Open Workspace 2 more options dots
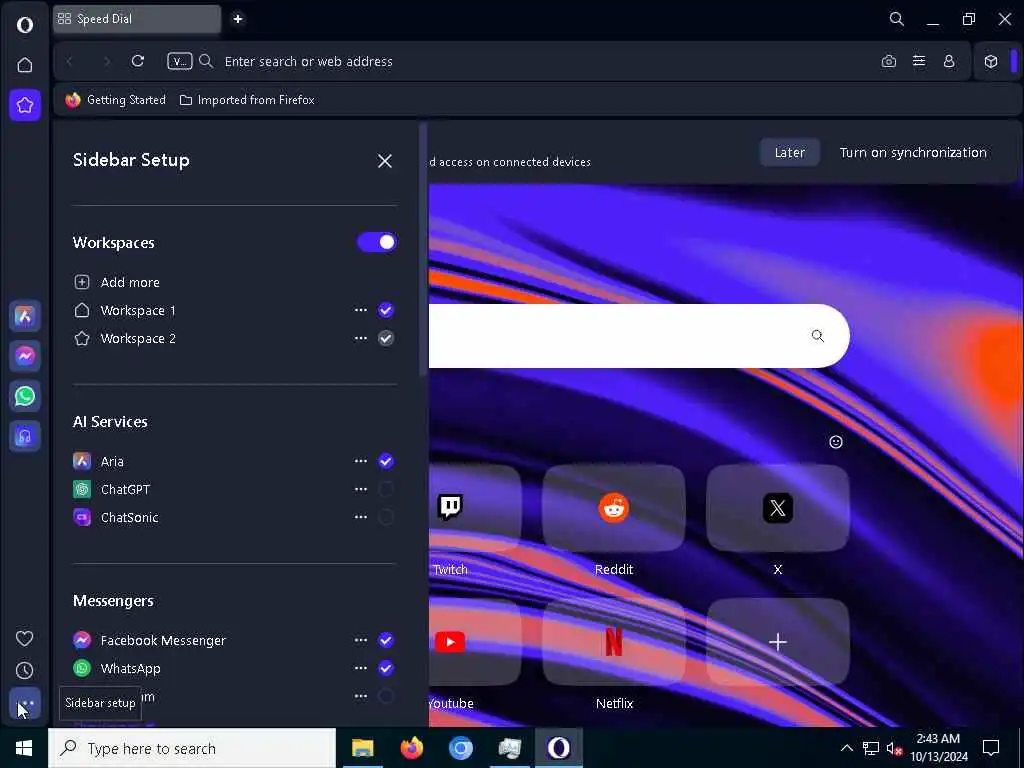Screen dimensions: 1024x768 (x=360, y=338)
